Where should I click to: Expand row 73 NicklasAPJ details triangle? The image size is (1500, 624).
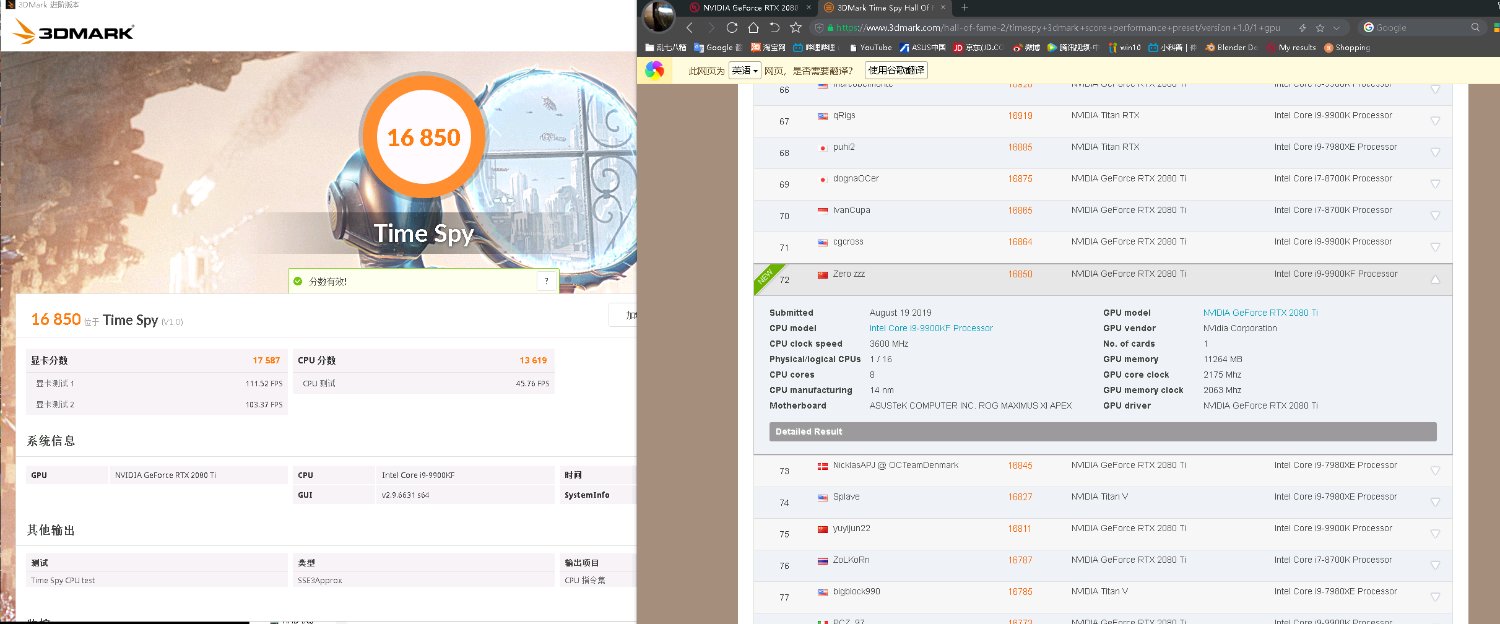coord(1435,471)
